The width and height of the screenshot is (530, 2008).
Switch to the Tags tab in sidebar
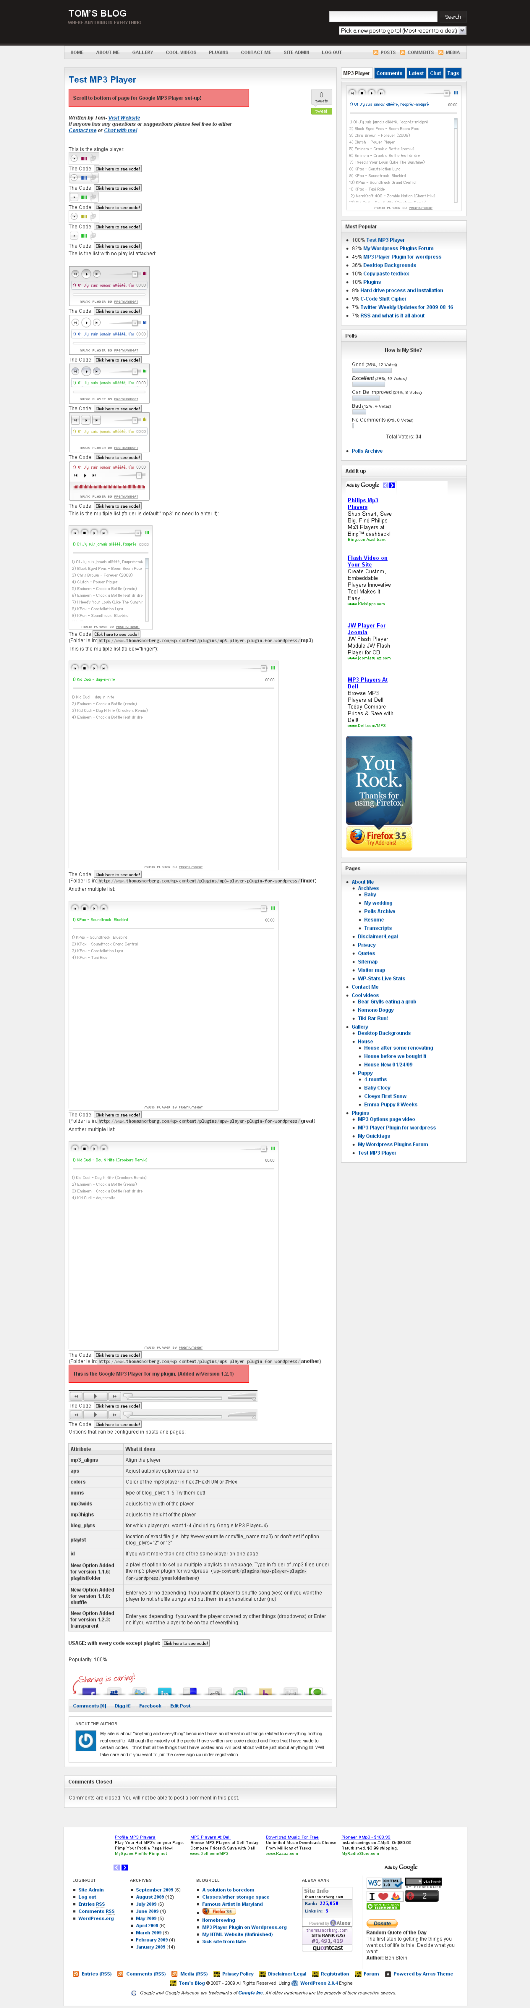pos(453,73)
